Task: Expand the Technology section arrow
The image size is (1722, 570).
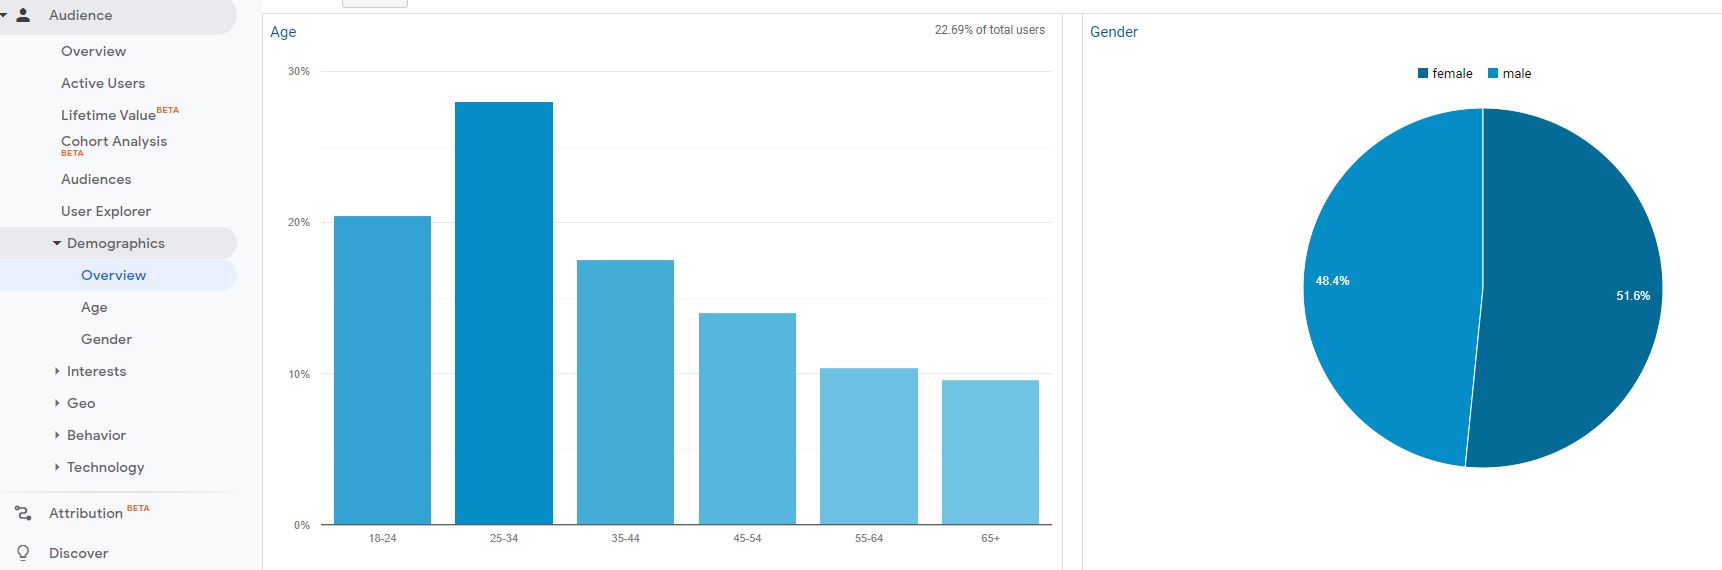Action: coord(57,467)
